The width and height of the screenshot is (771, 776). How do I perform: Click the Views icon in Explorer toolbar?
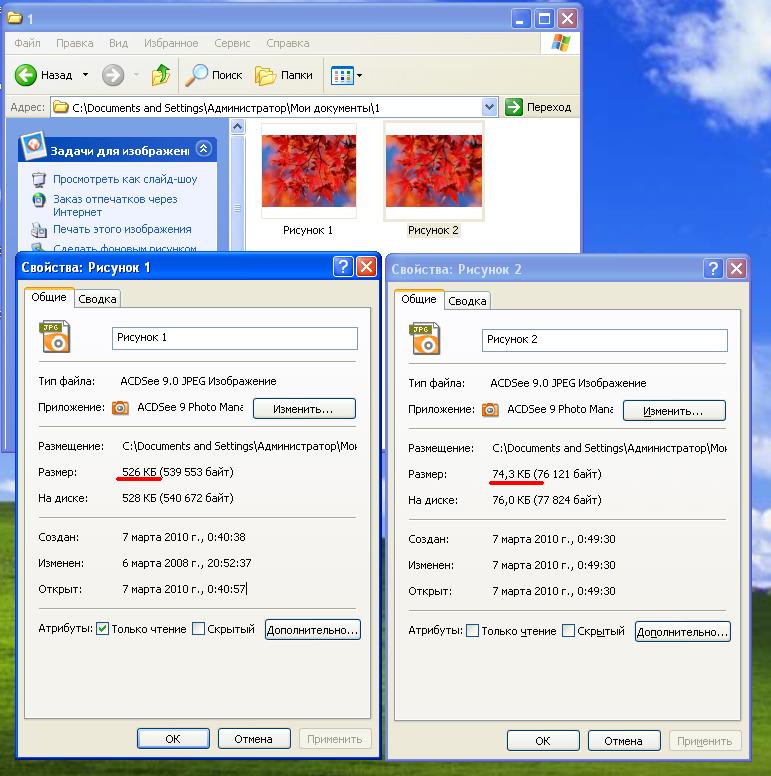[x=341, y=75]
